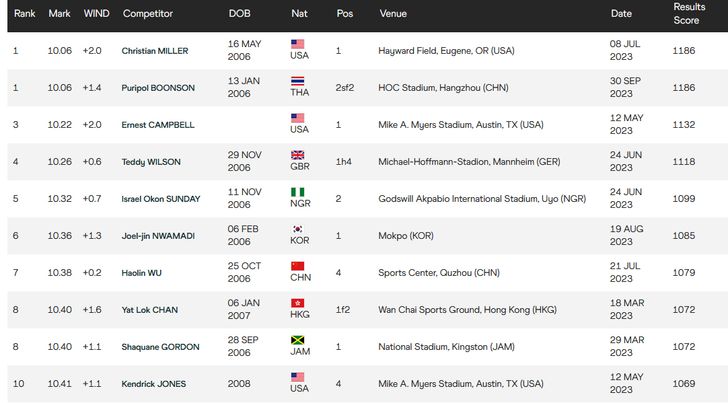Screen dimensions: 728x403
Task: Open Shaquane GORDON's athlete profile
Action: tap(160, 347)
